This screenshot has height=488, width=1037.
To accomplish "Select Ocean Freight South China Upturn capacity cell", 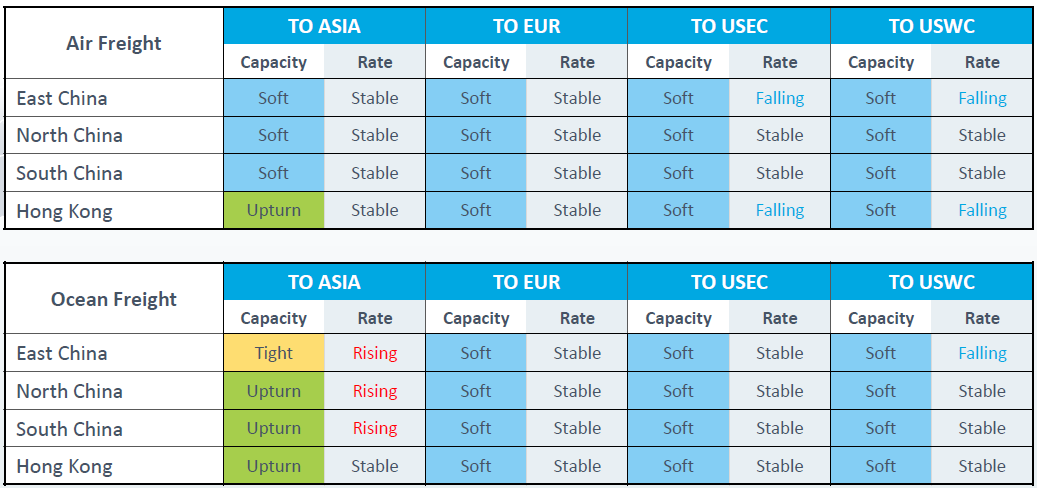I will point(273,428).
